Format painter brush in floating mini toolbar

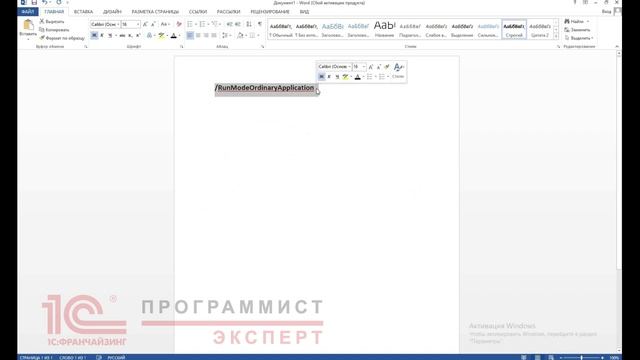pyautogui.click(x=387, y=67)
